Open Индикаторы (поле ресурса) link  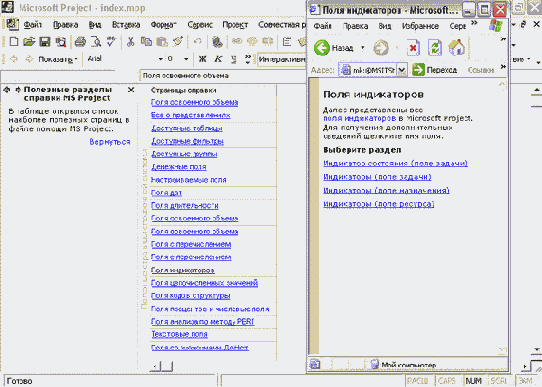pos(379,204)
